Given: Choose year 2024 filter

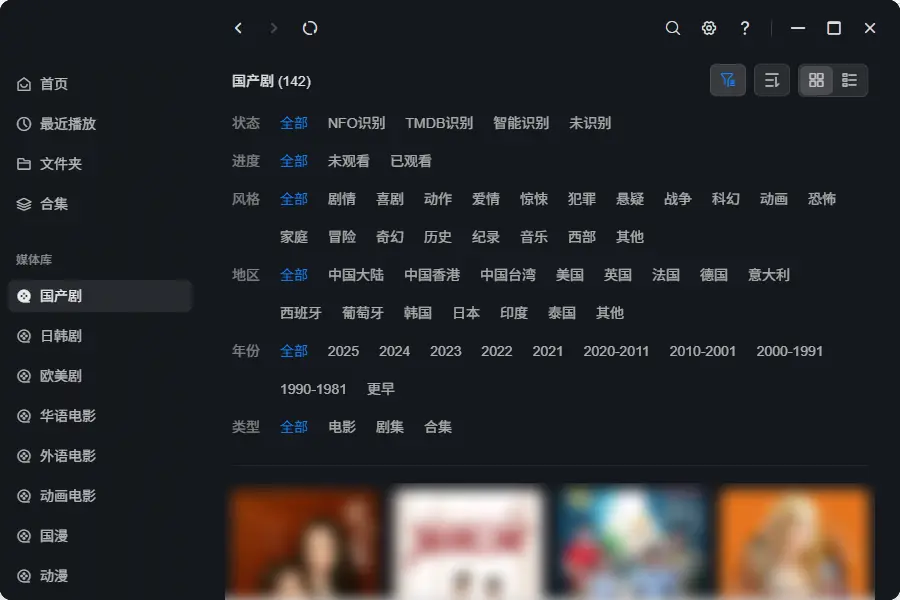Looking at the screenshot, I should (x=394, y=351).
